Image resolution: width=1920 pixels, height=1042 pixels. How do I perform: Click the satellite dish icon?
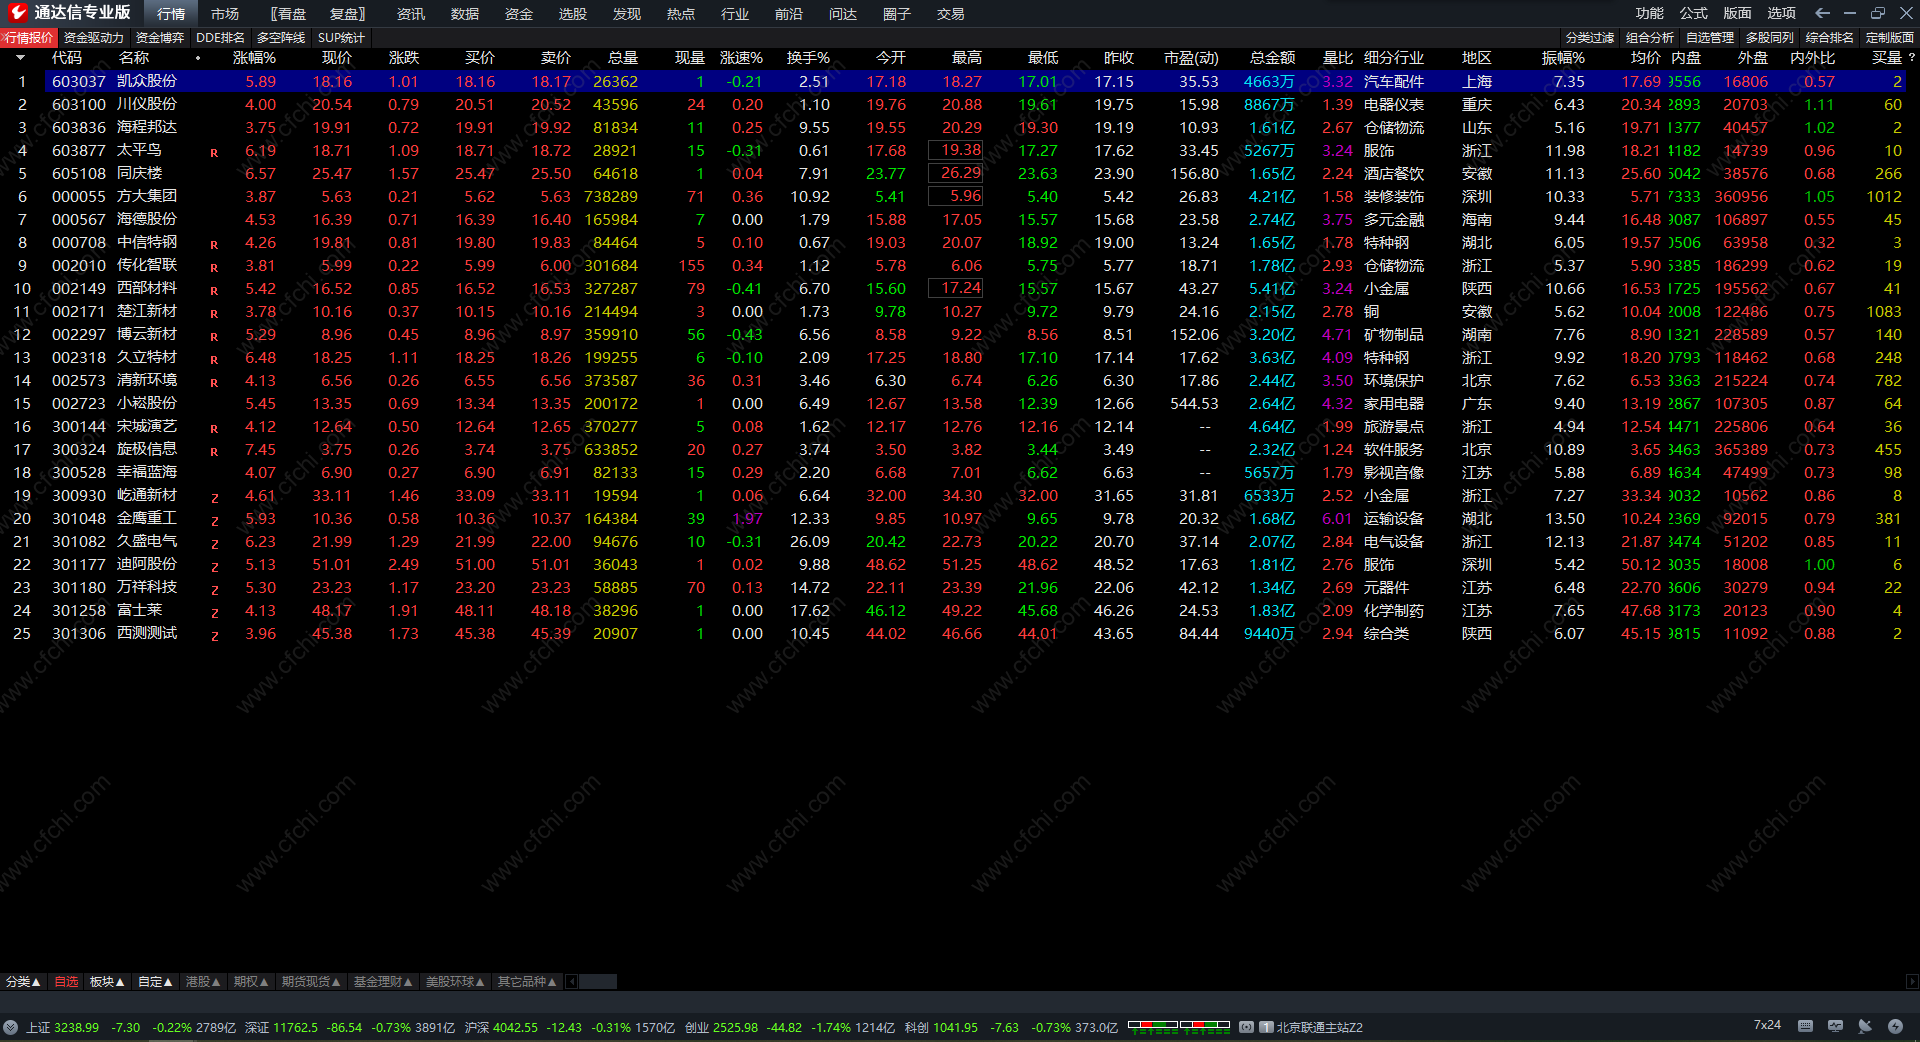tap(1865, 1026)
